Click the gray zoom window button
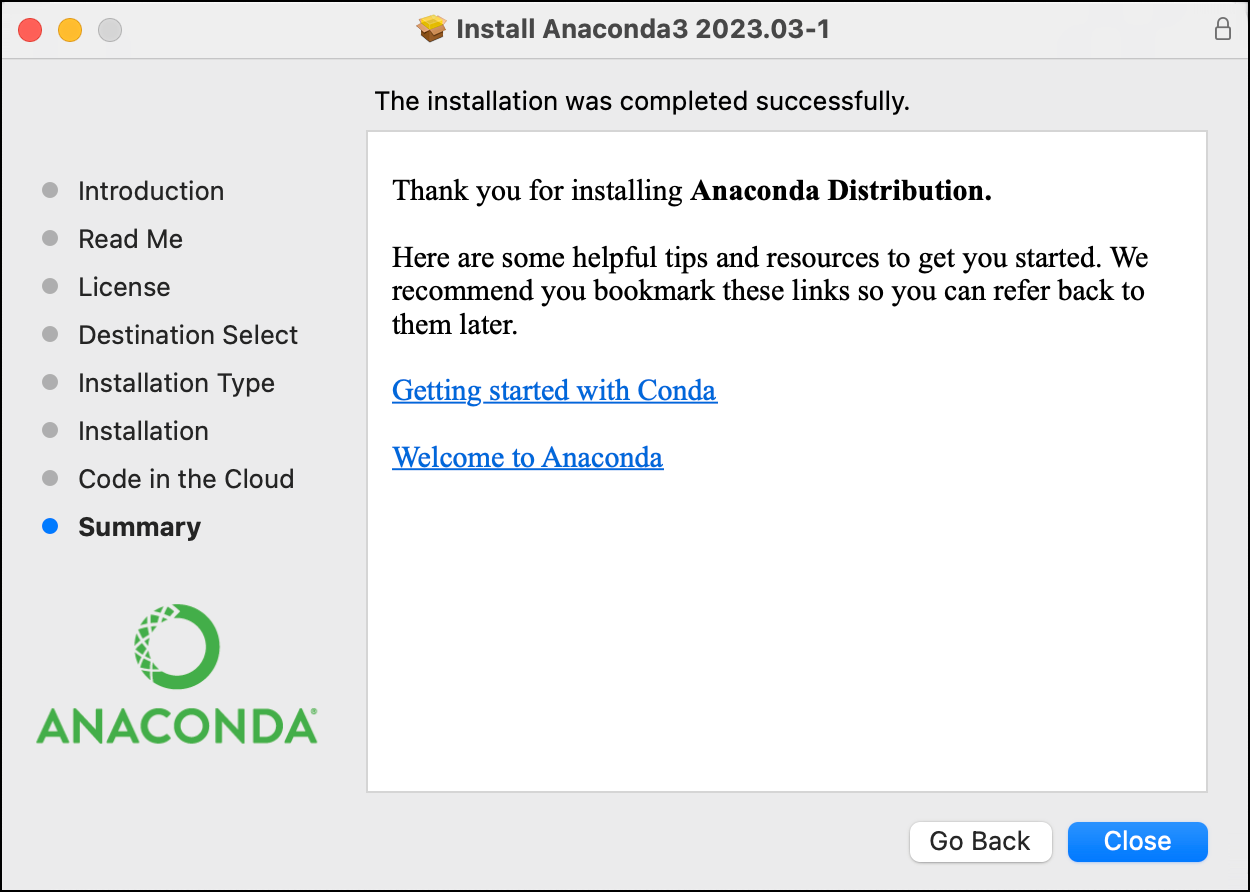Screen dimensions: 1250x892 pyautogui.click(x=110, y=30)
